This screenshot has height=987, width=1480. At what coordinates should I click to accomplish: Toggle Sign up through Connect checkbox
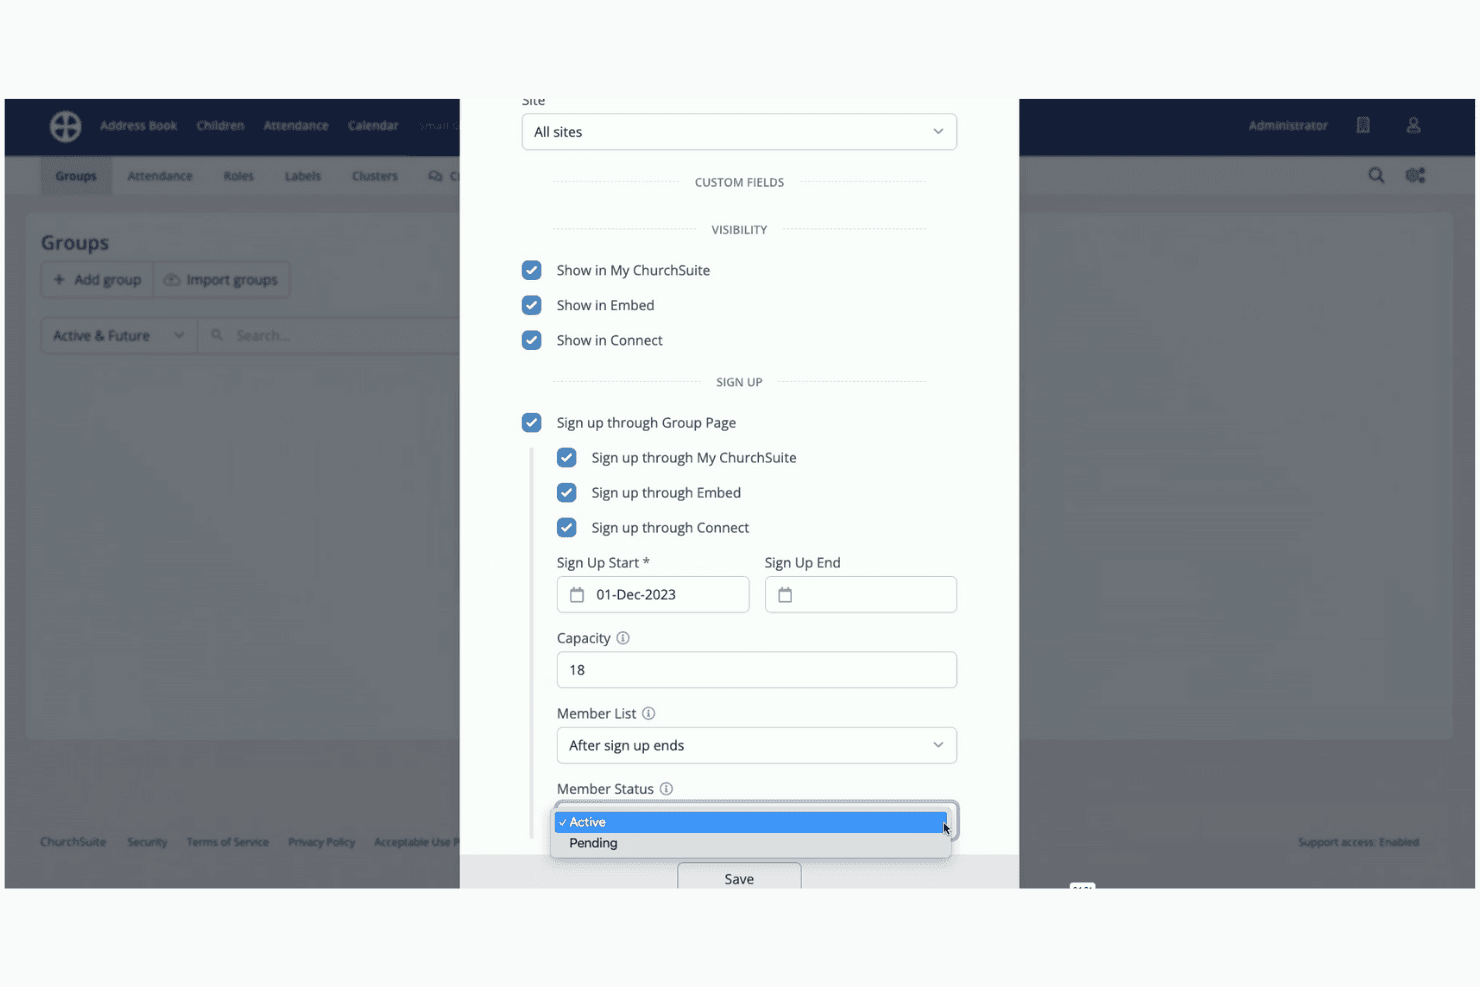click(x=567, y=528)
